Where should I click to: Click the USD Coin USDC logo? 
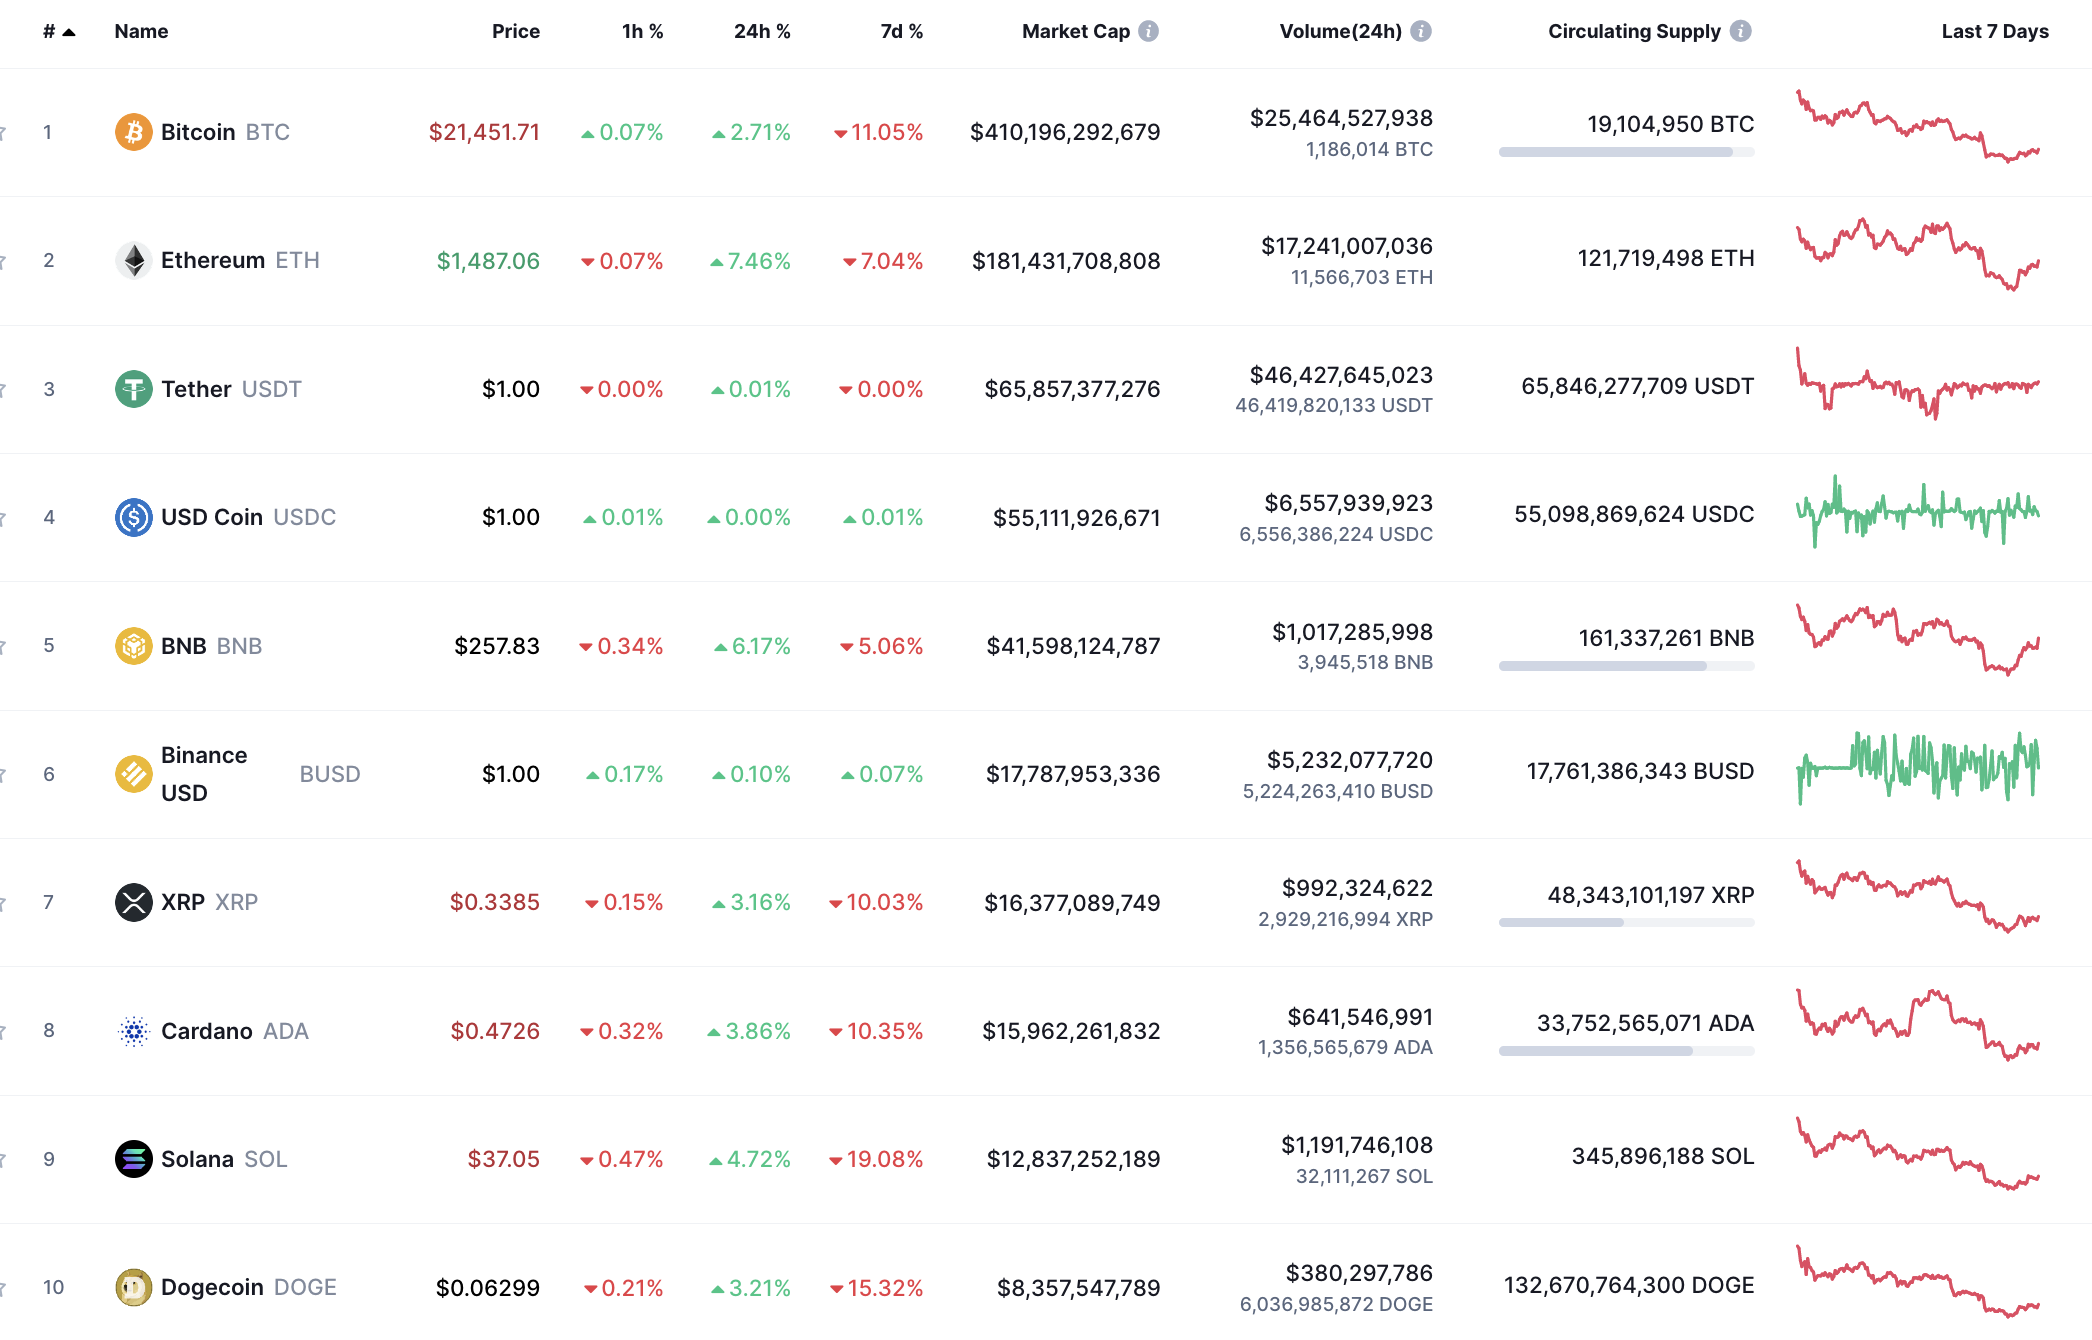point(133,517)
